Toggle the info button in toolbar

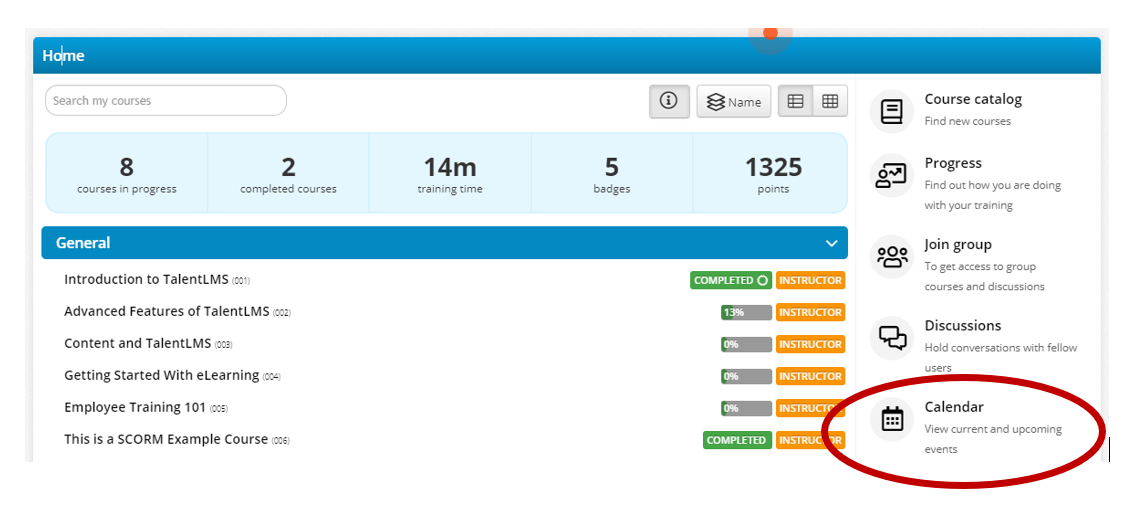669,101
